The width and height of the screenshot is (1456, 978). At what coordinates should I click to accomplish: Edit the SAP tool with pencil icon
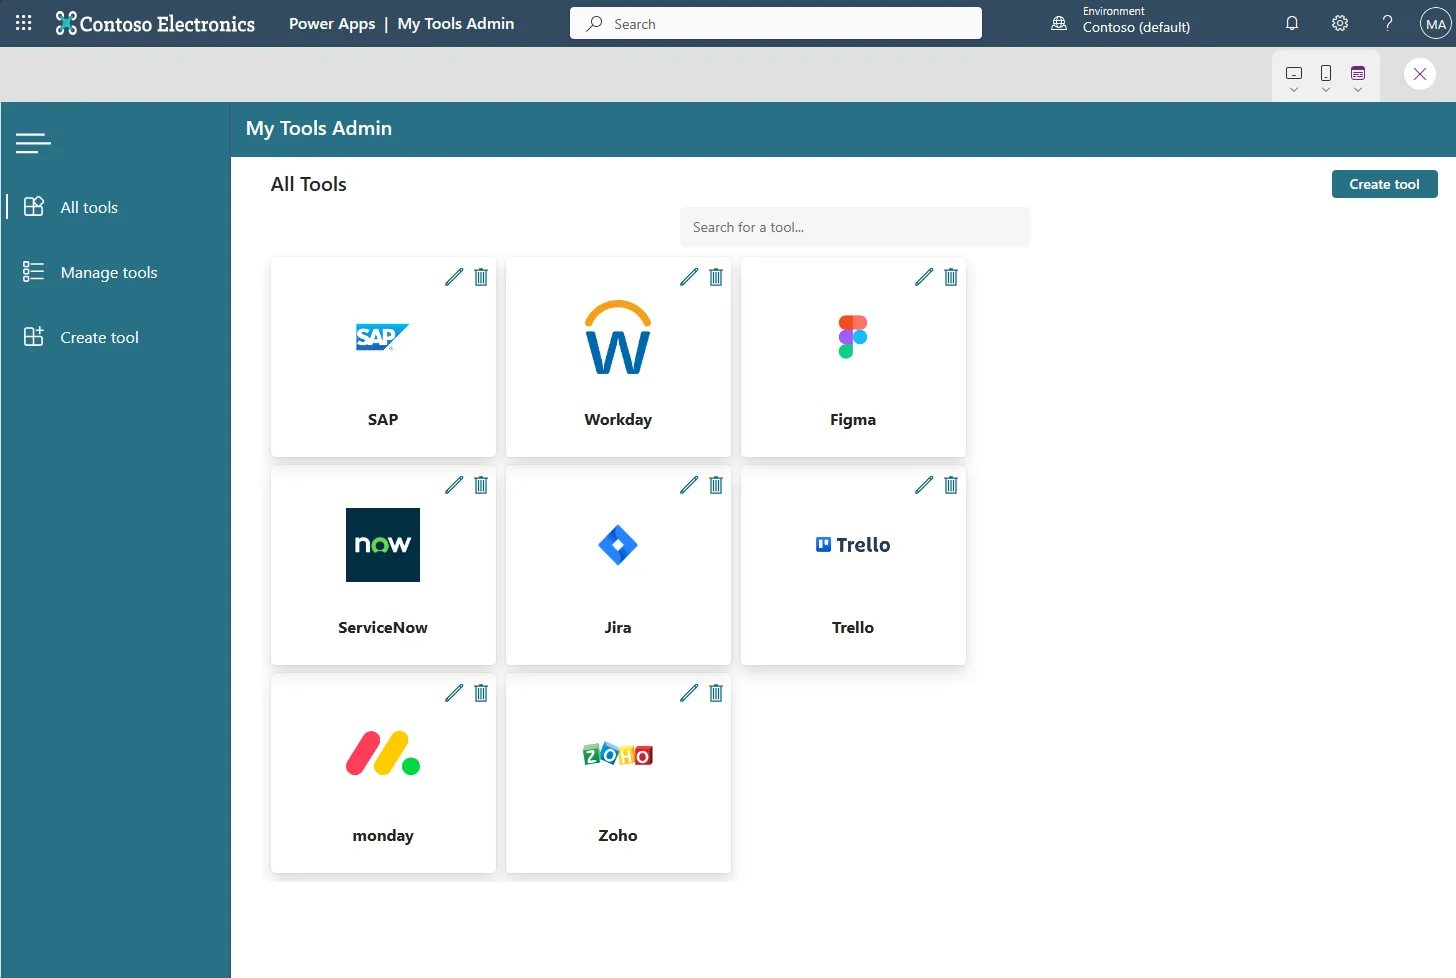pos(454,277)
